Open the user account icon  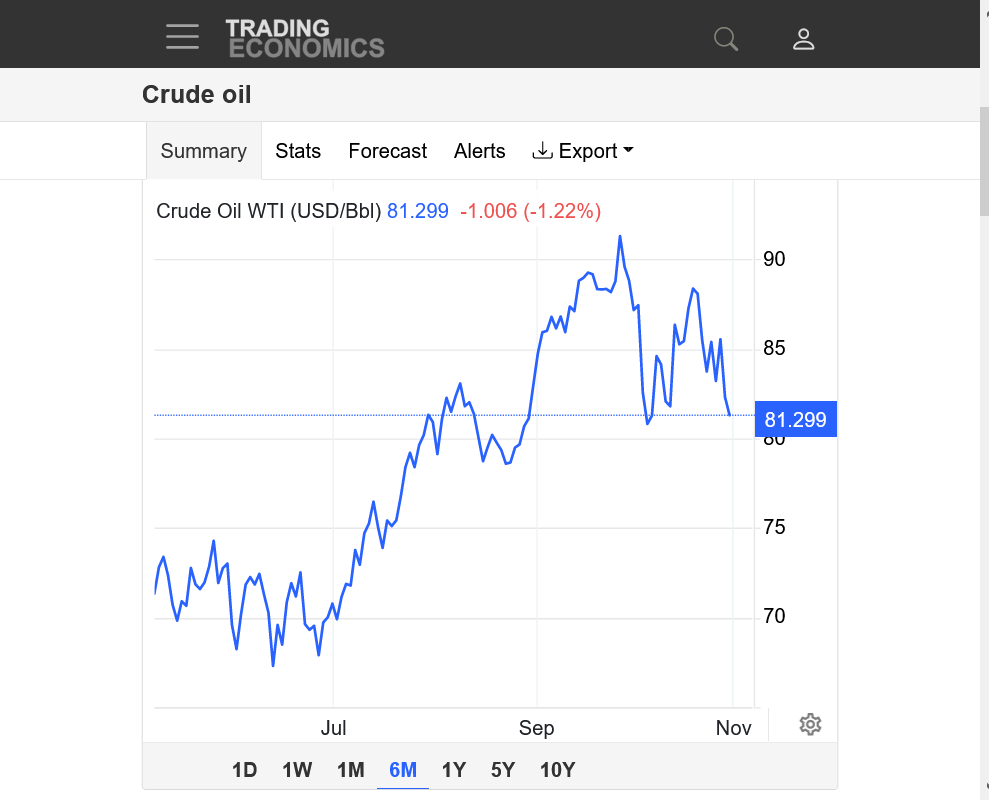click(x=804, y=38)
